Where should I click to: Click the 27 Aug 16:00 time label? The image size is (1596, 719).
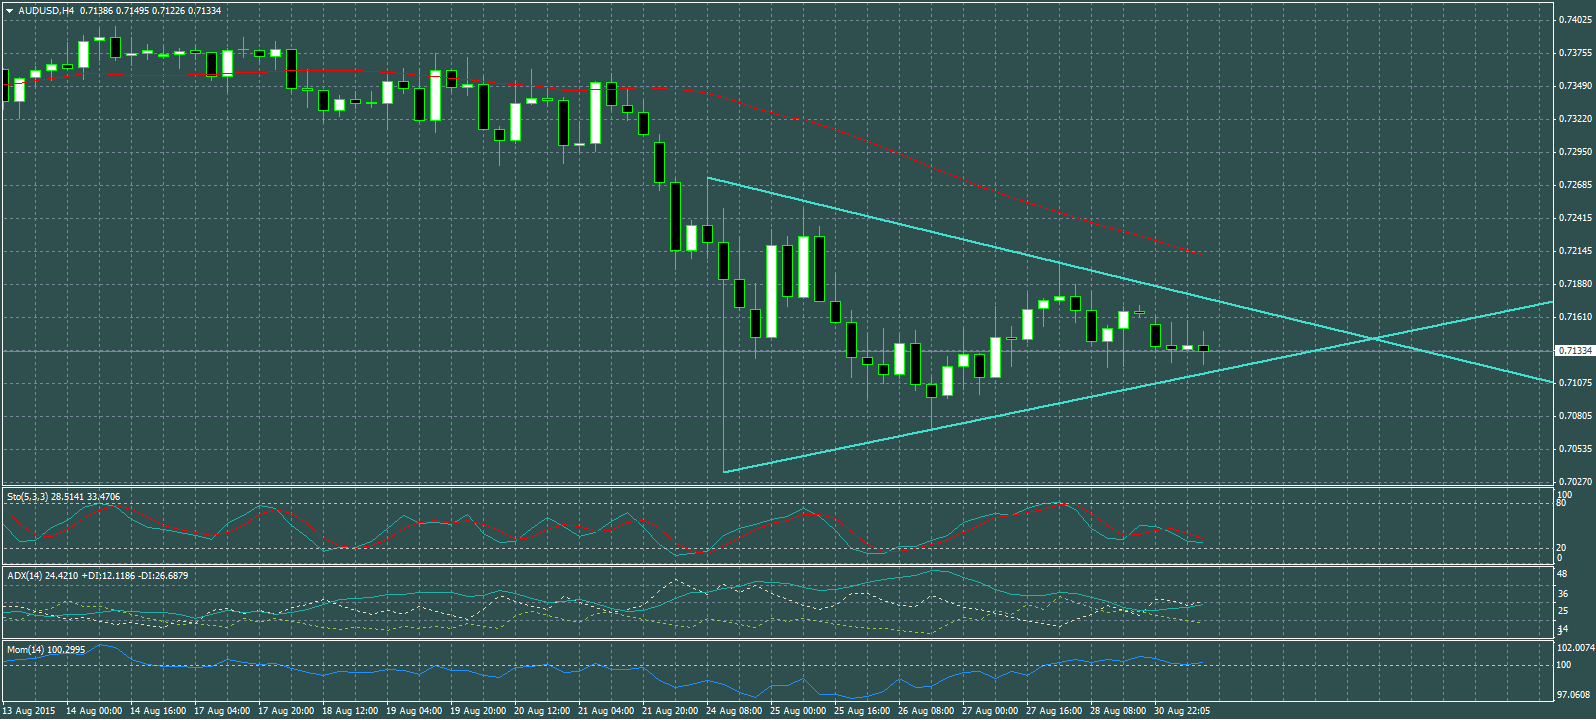pos(1054,711)
